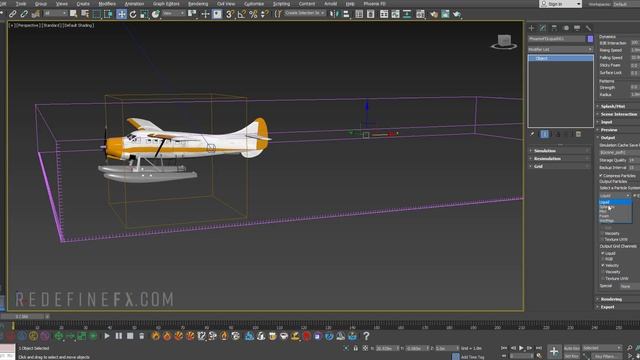The height and width of the screenshot is (360, 640).
Task: Open the Rendering menu
Action: [198, 4]
